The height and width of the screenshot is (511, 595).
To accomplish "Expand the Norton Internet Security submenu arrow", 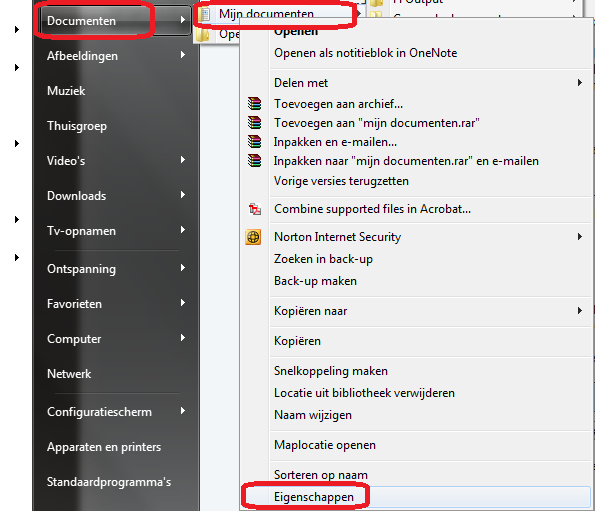I will pyautogui.click(x=579, y=237).
